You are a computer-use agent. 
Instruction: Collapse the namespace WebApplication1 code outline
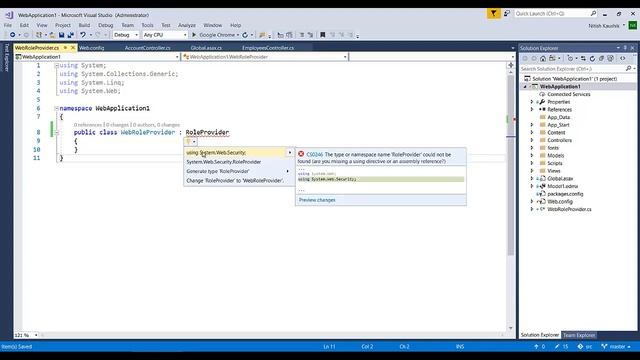click(x=57, y=108)
